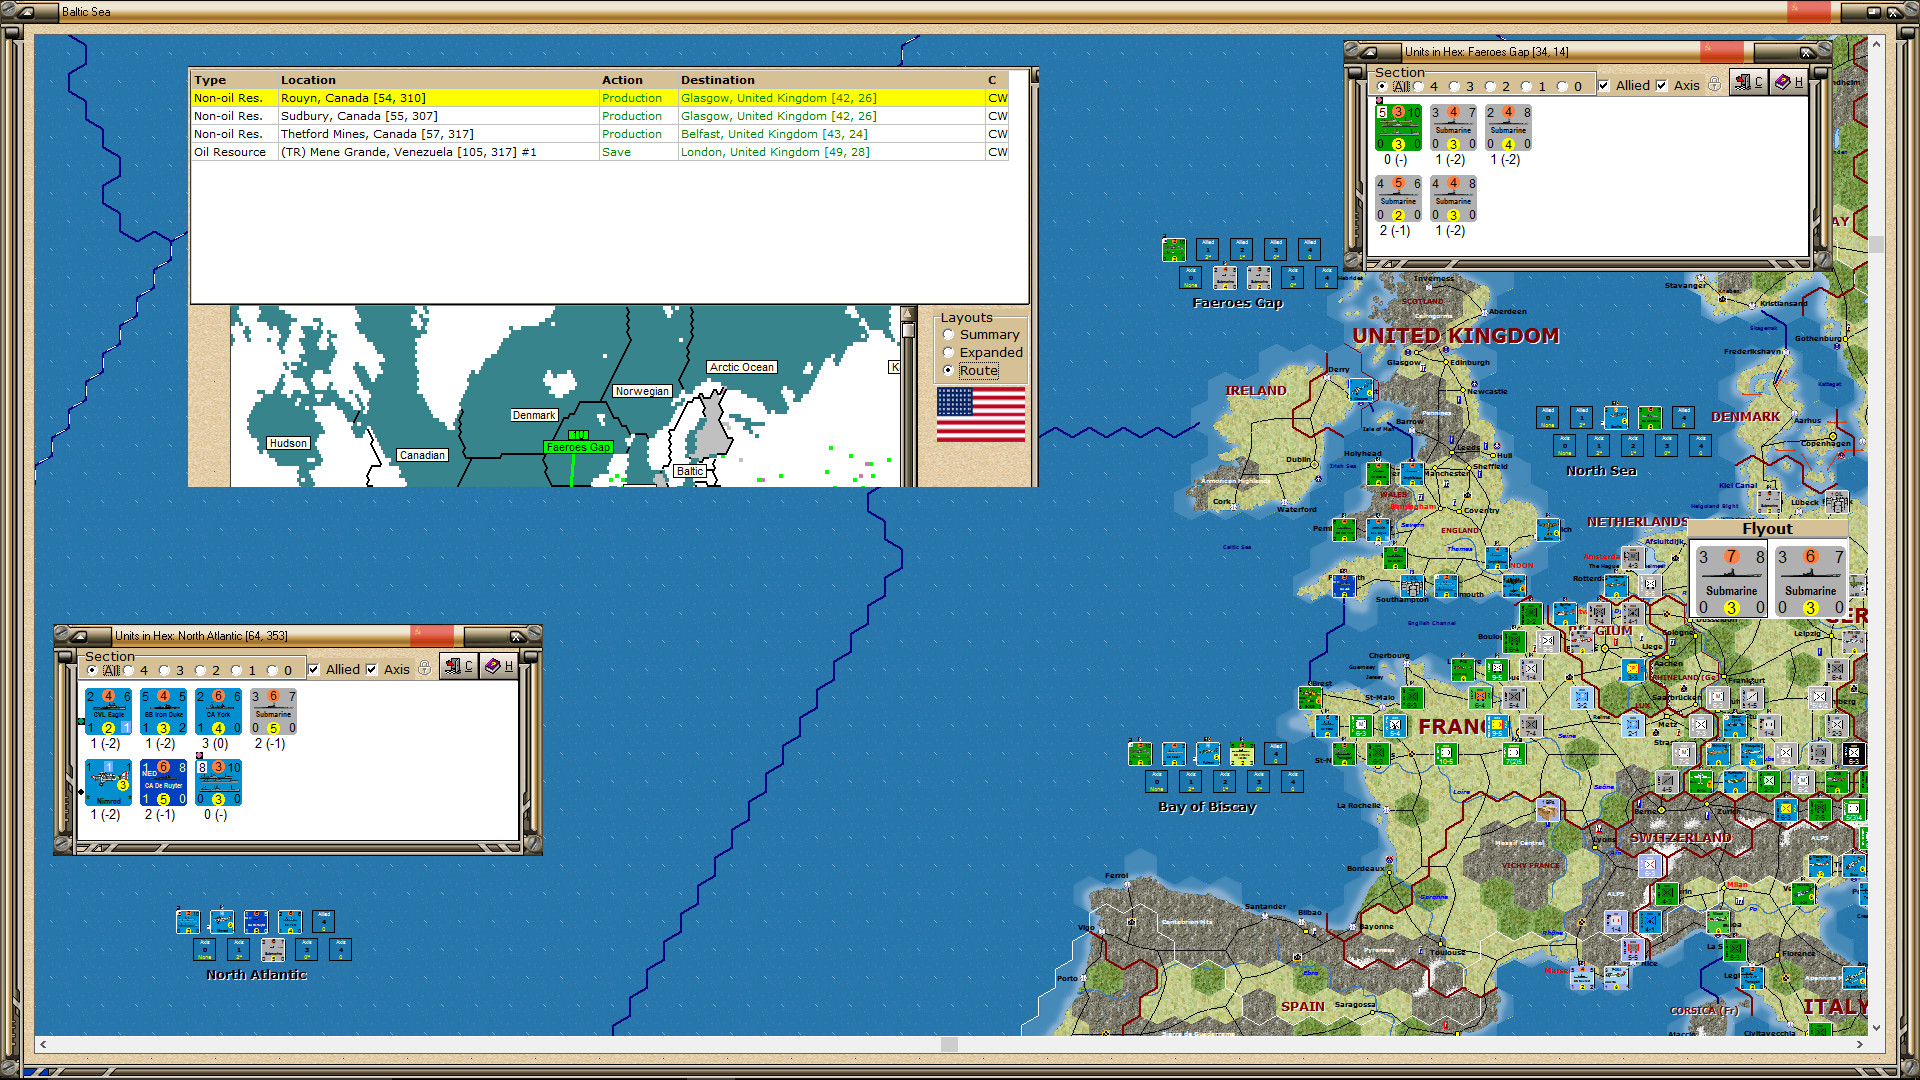Select the CA York cruiser counter
1920x1080 pixels.
217,711
